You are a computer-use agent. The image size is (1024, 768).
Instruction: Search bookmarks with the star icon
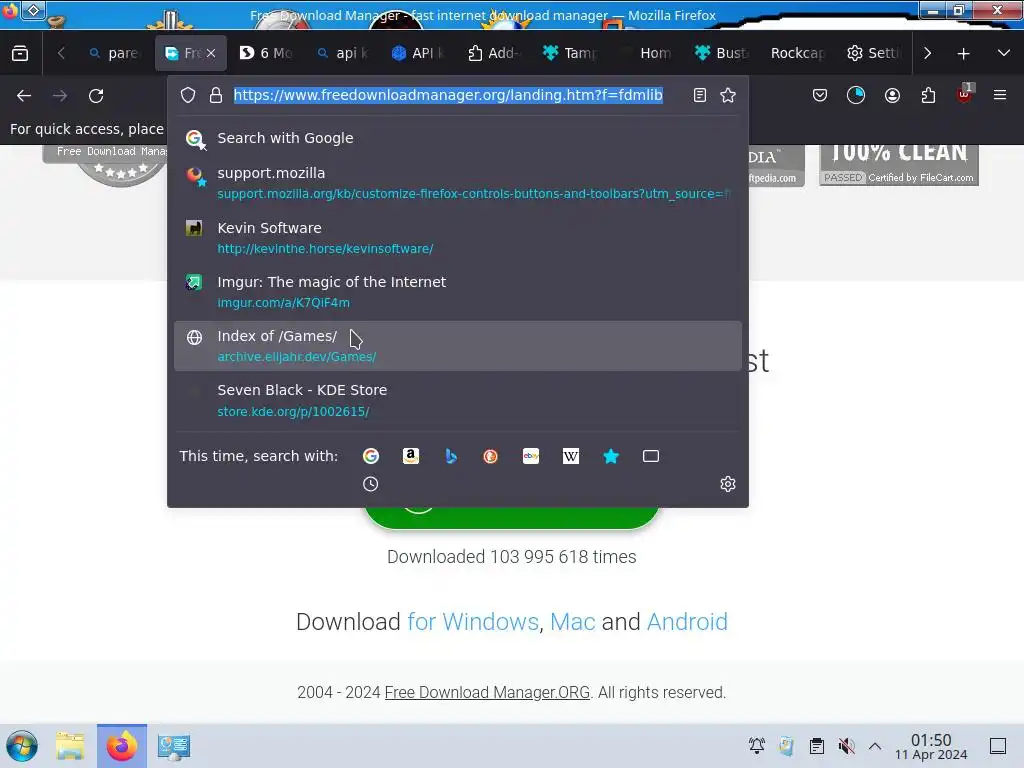coord(611,456)
